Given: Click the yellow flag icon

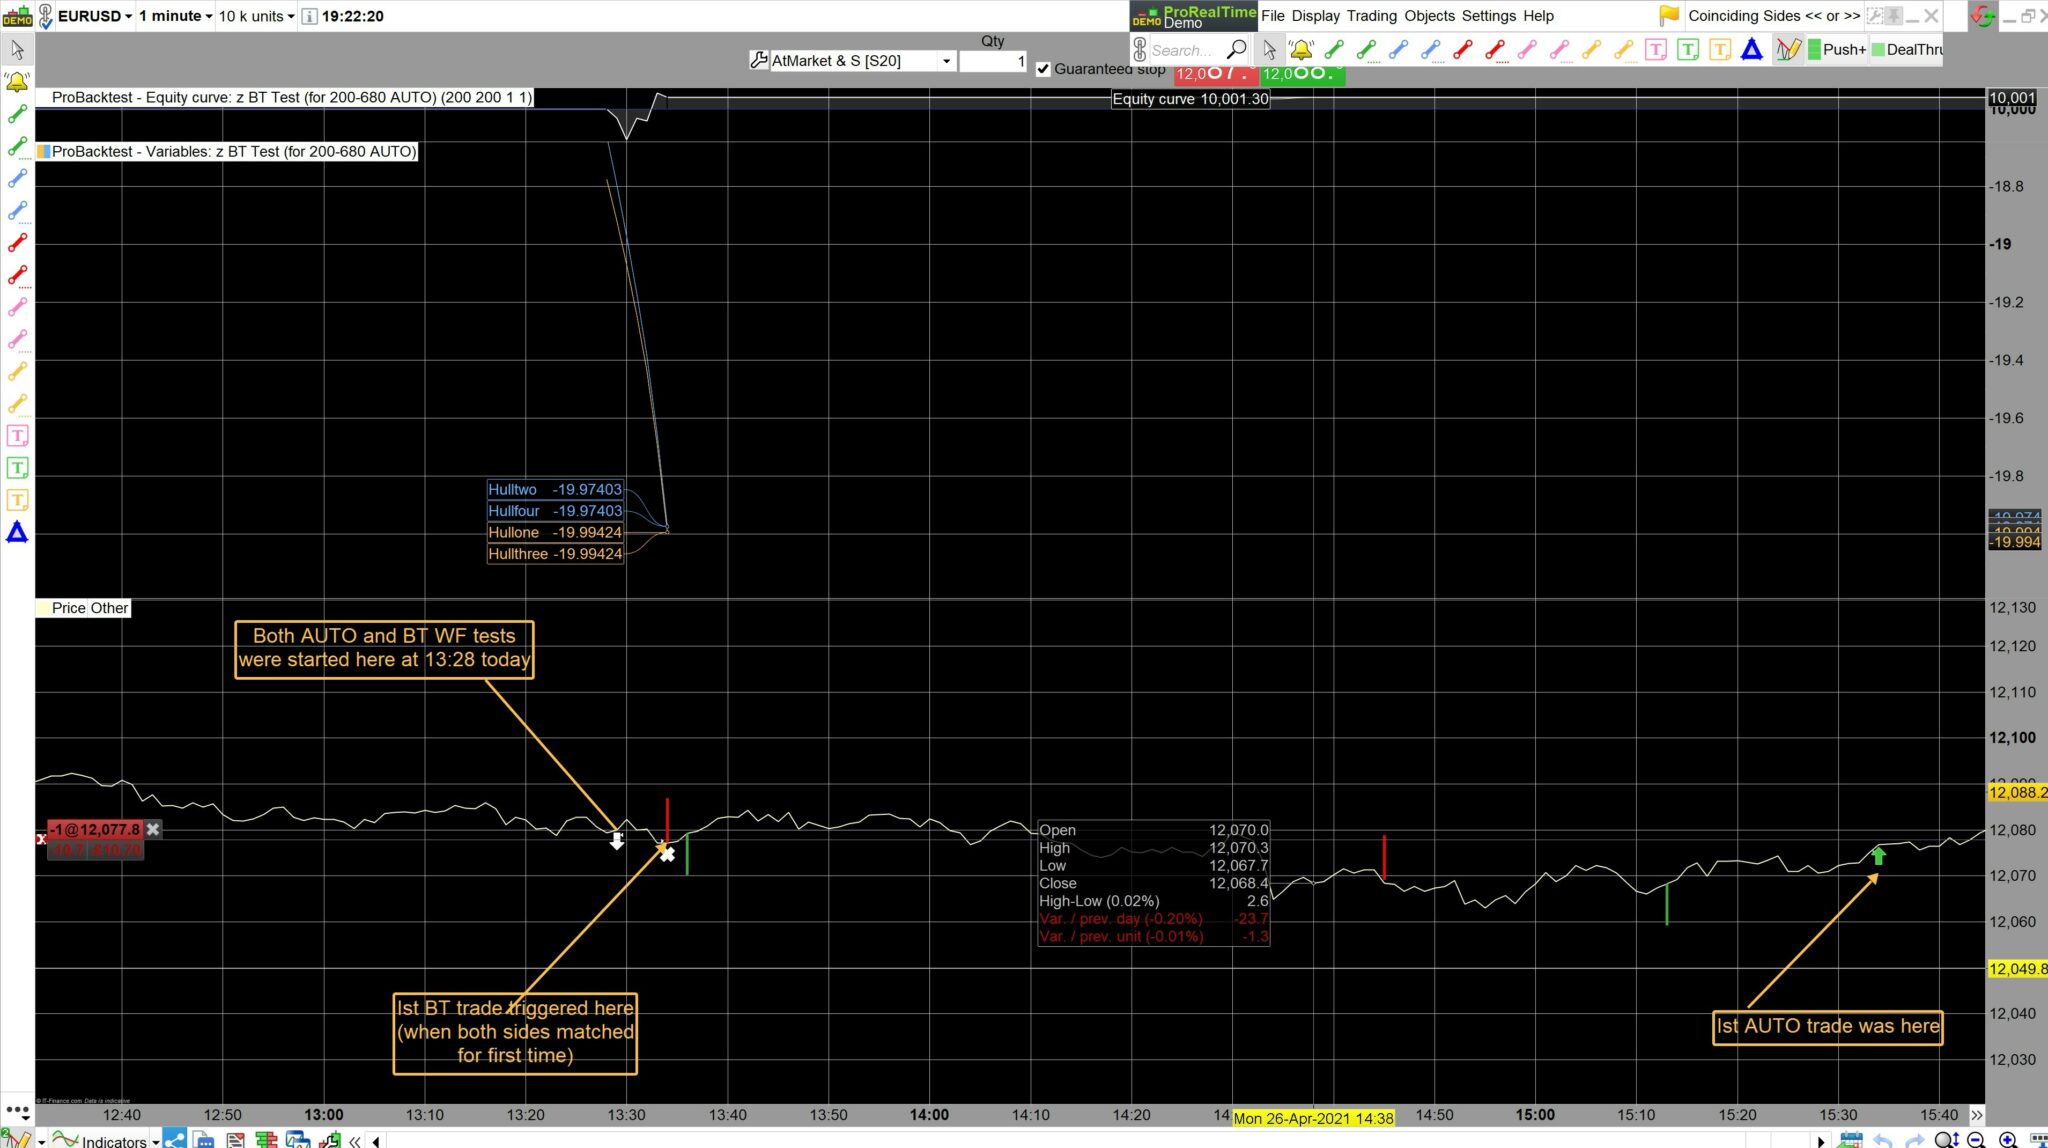Looking at the screenshot, I should pyautogui.click(x=1668, y=15).
